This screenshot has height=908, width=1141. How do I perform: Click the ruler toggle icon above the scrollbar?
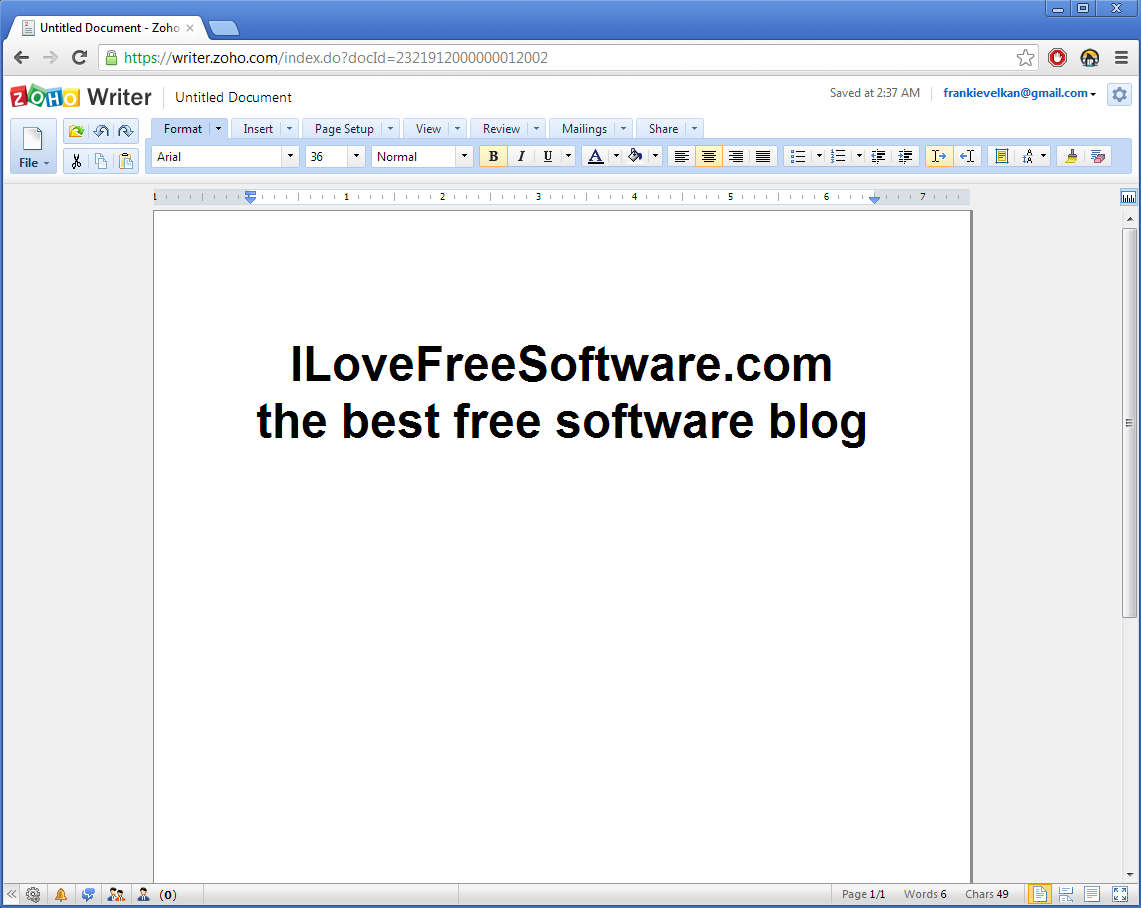[1128, 197]
